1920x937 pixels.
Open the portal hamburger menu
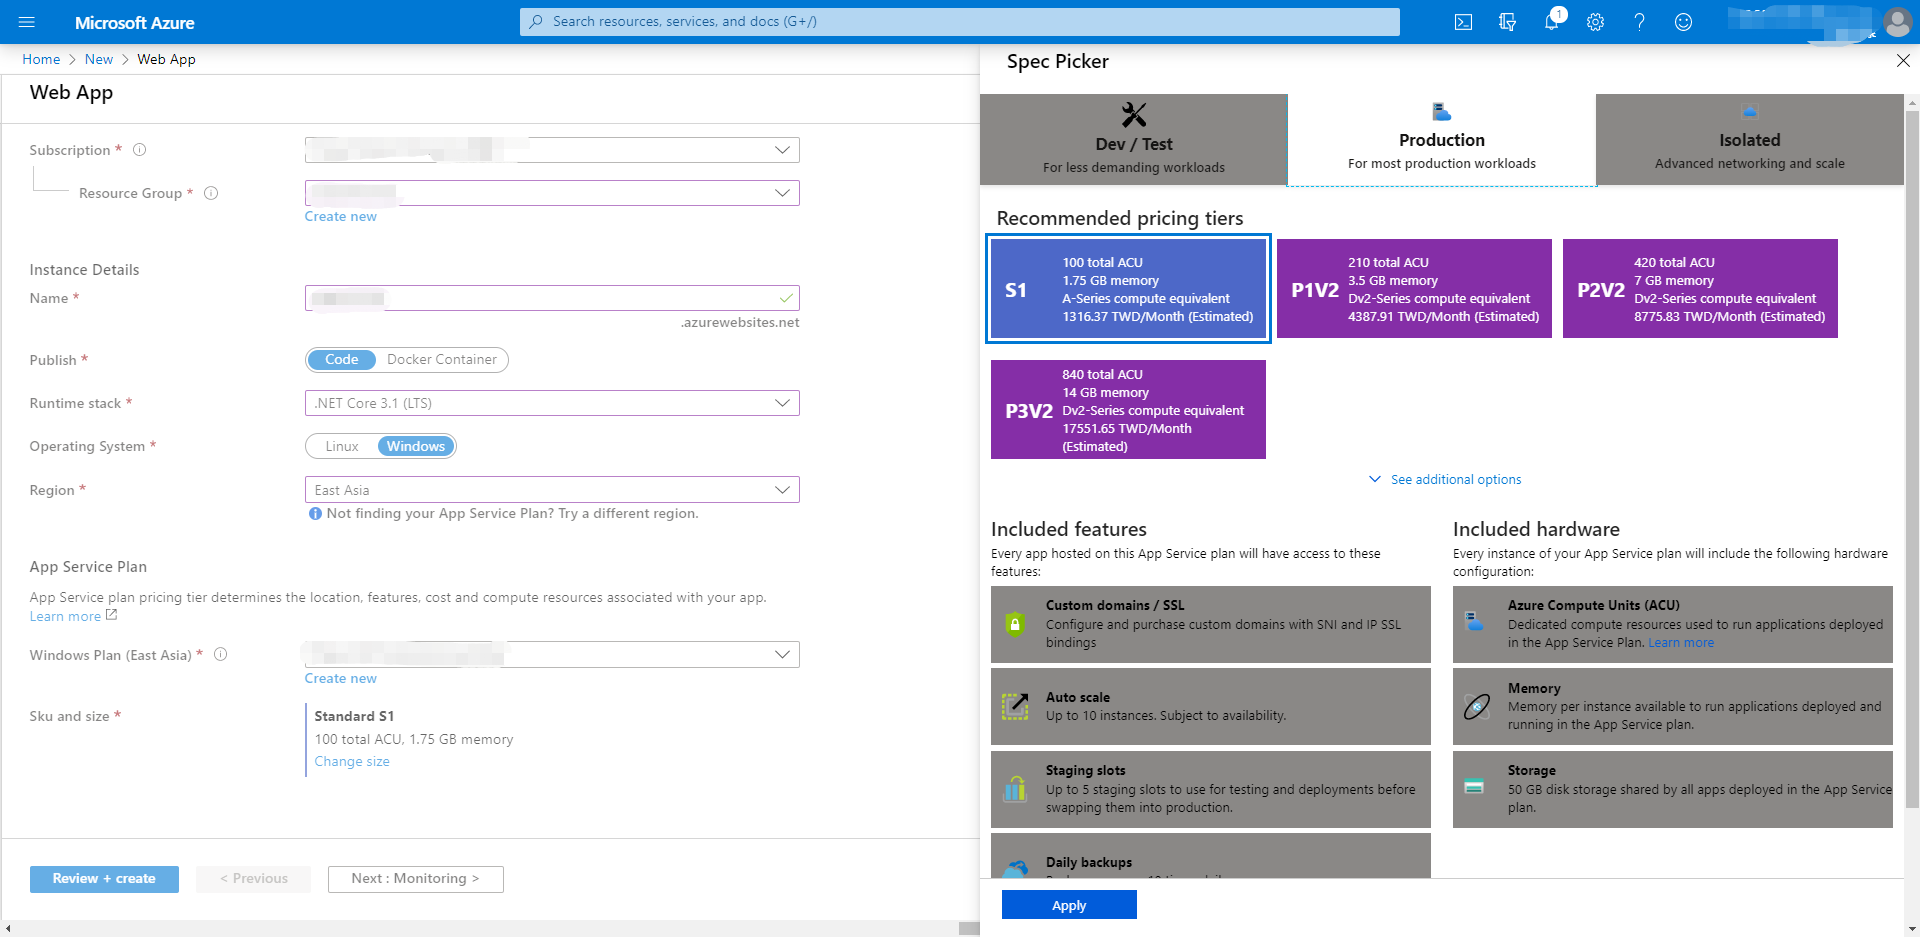(27, 22)
